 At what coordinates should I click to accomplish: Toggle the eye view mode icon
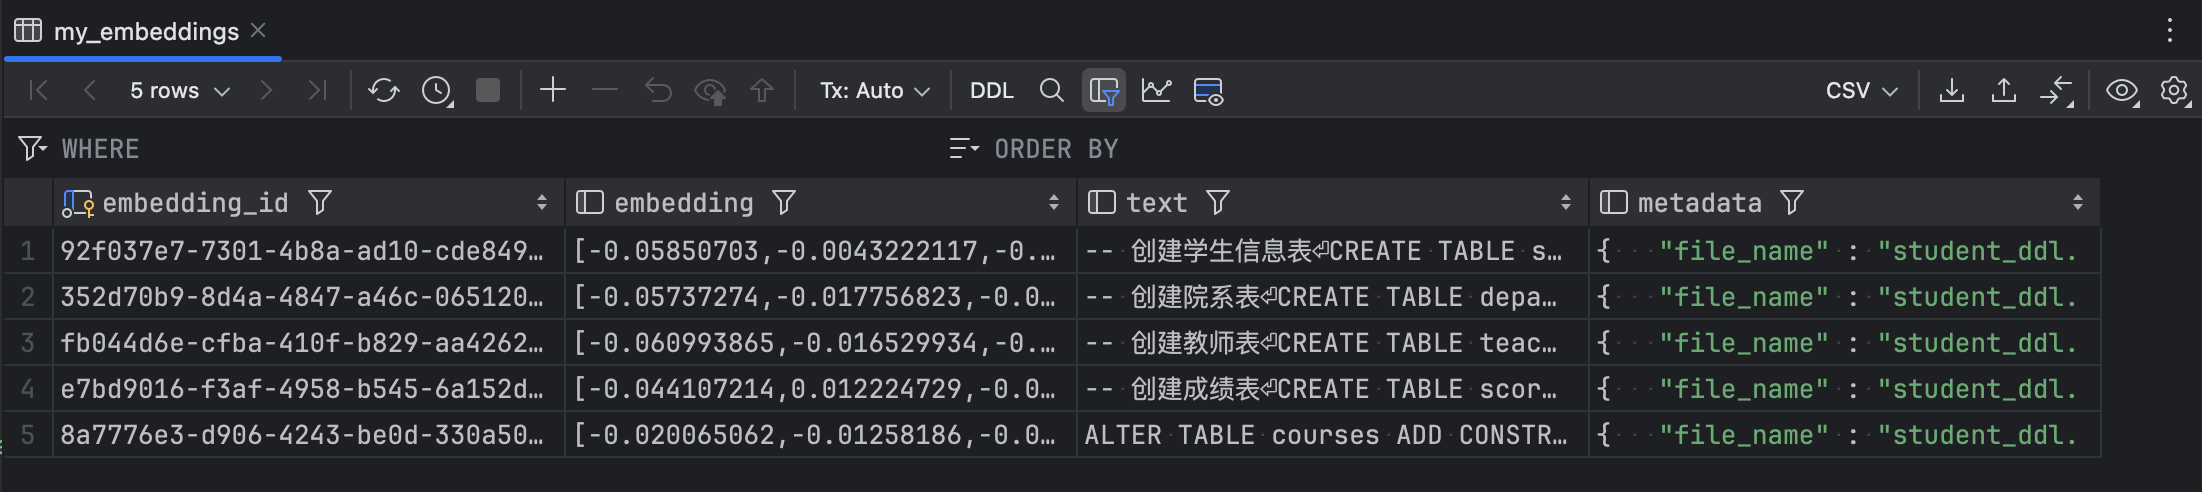tap(2120, 91)
